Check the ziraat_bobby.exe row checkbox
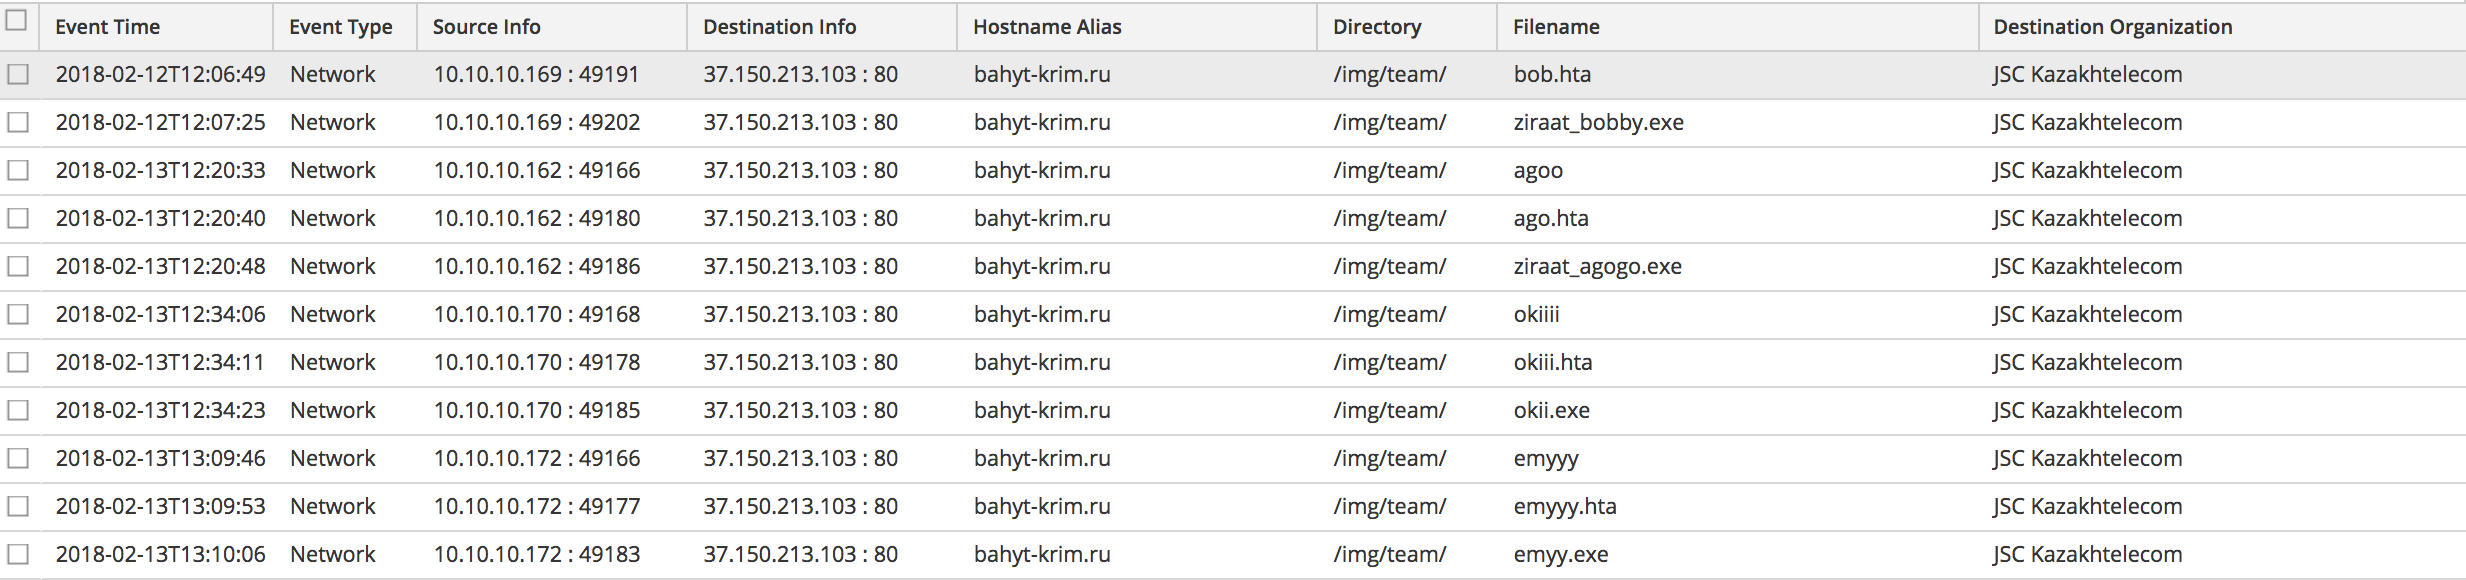 pos(18,122)
